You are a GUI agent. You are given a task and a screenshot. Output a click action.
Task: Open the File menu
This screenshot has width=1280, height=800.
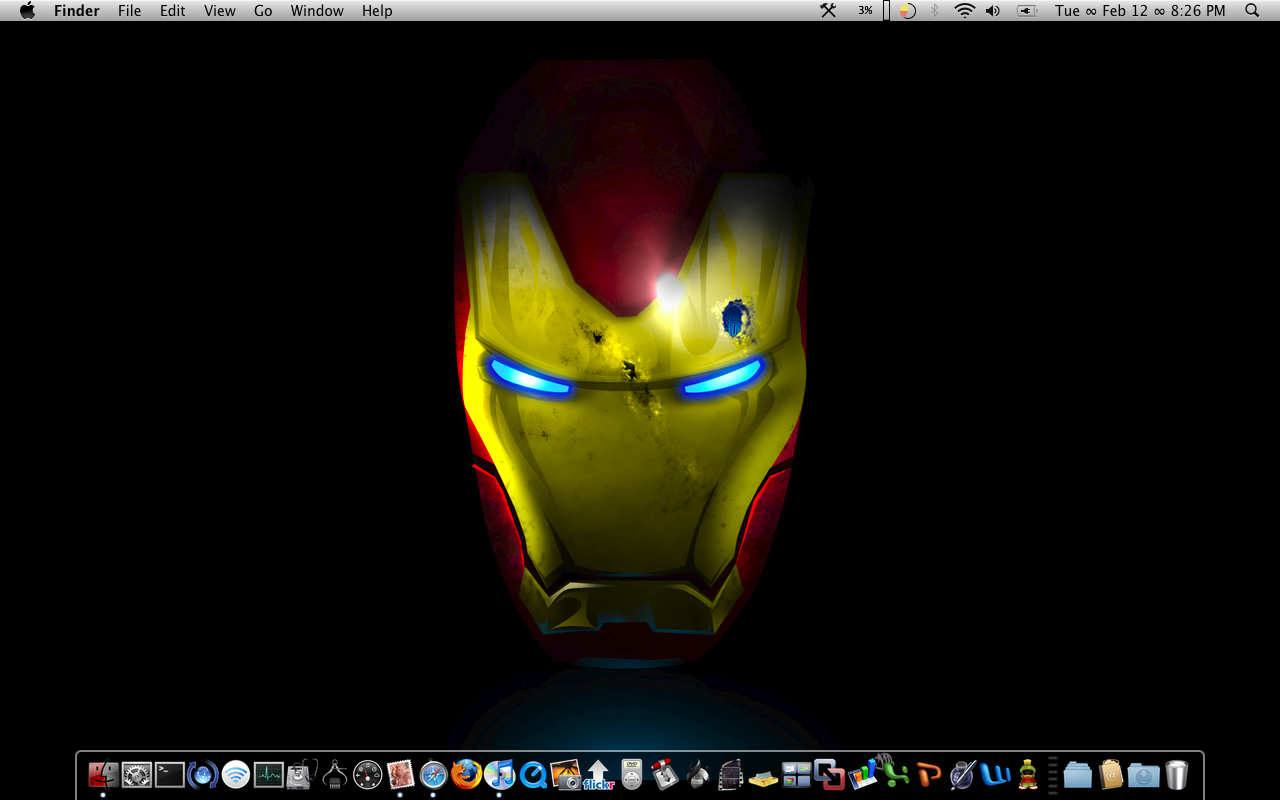tap(129, 11)
